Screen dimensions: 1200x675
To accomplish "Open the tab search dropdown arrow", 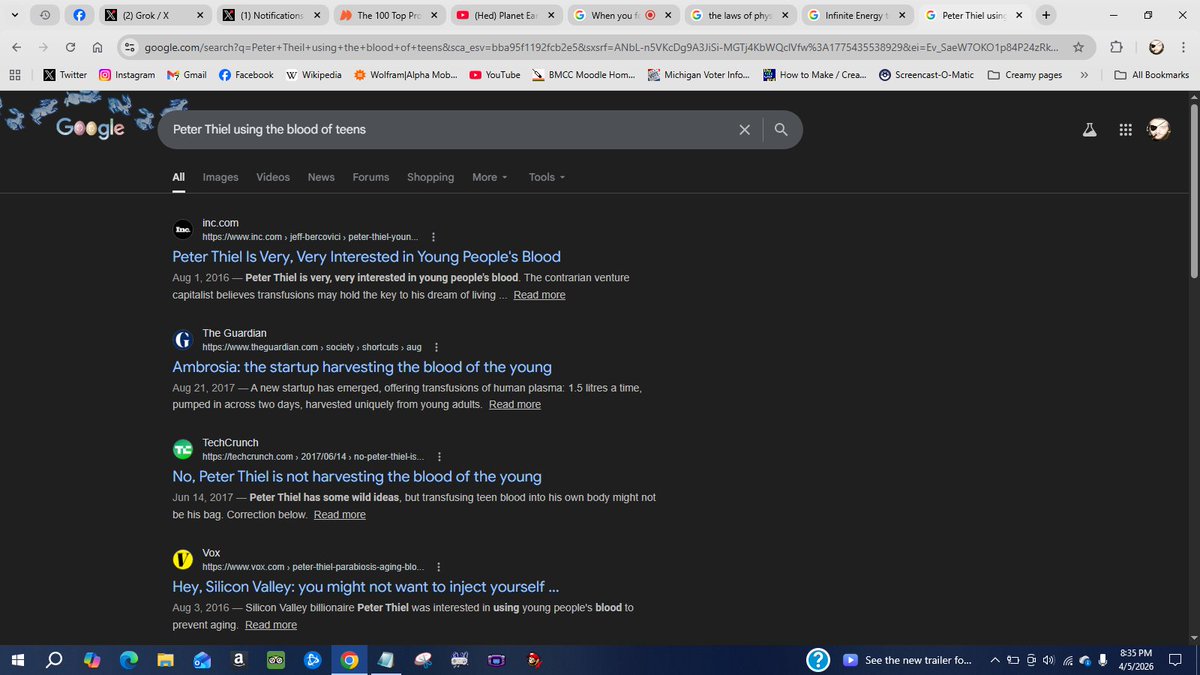I will pyautogui.click(x=14, y=15).
